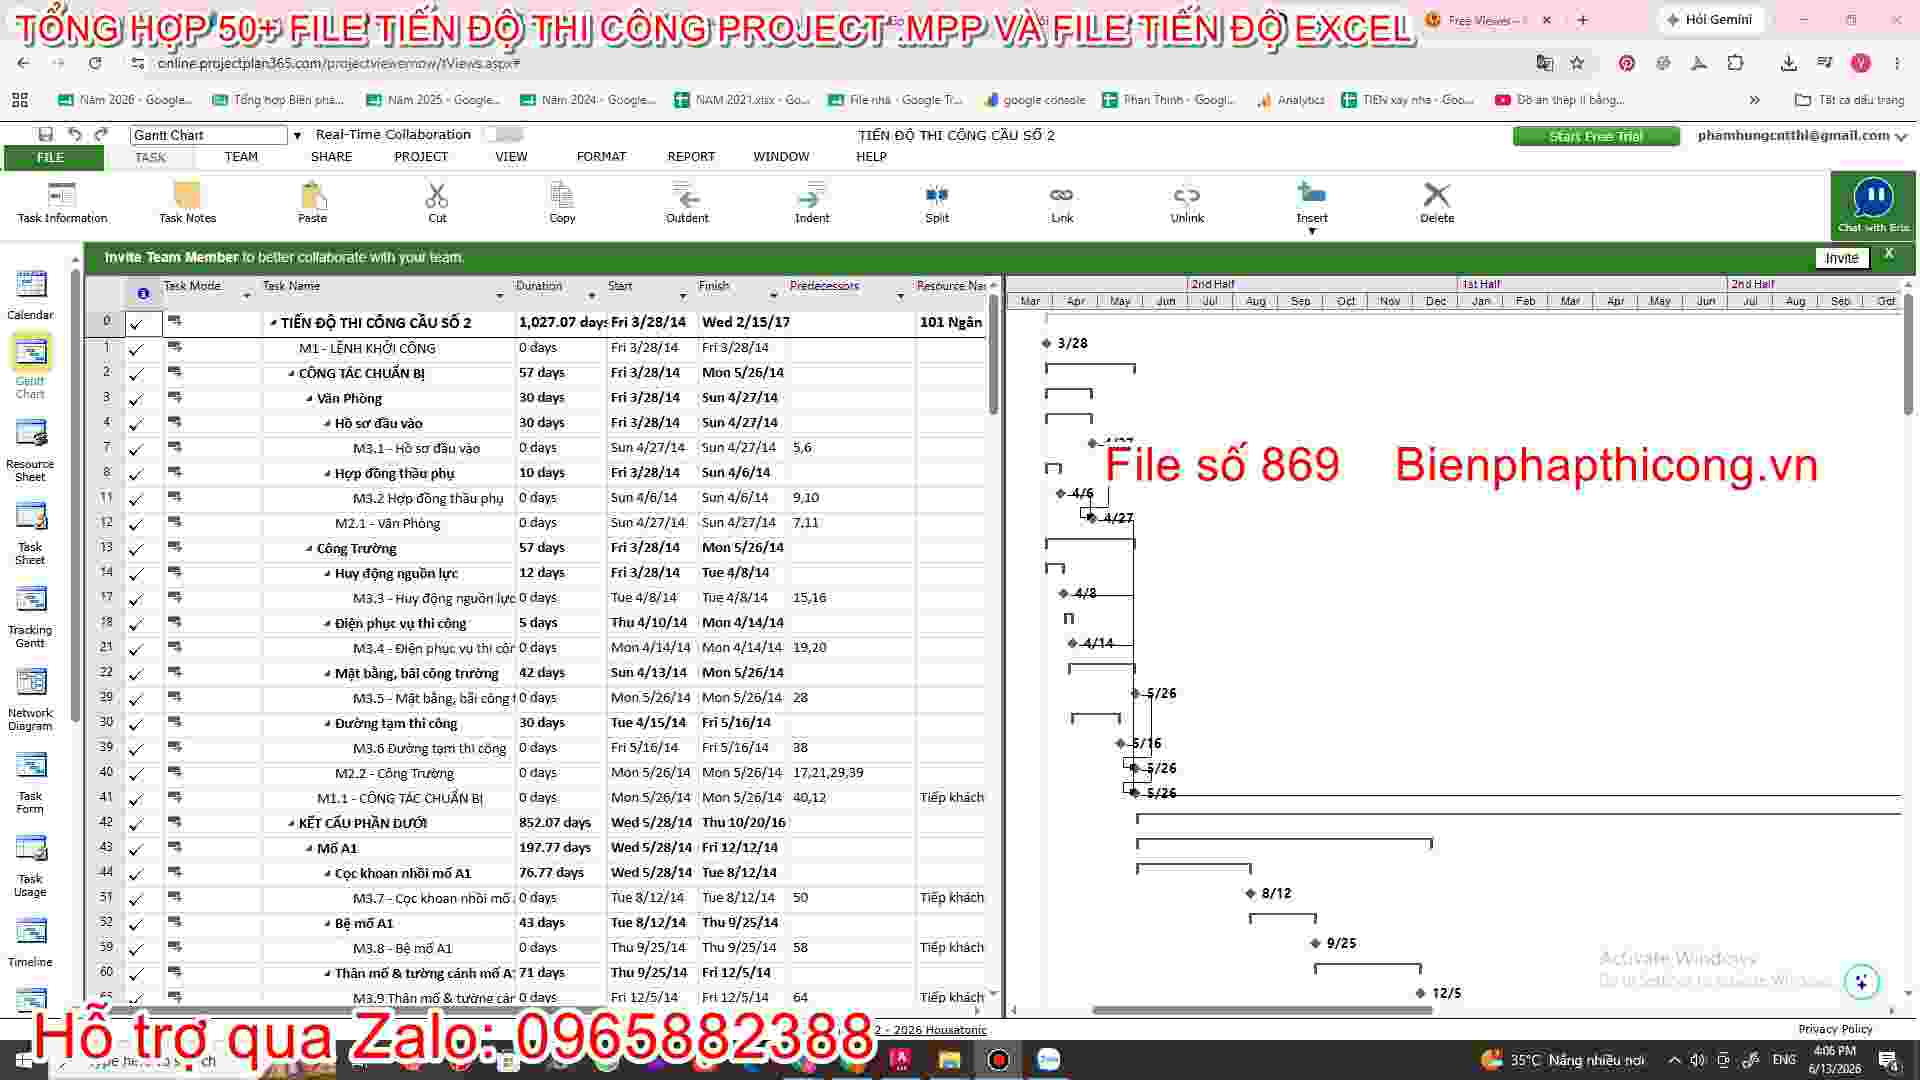Switch to Gantt Chart sidebar view

[30, 352]
